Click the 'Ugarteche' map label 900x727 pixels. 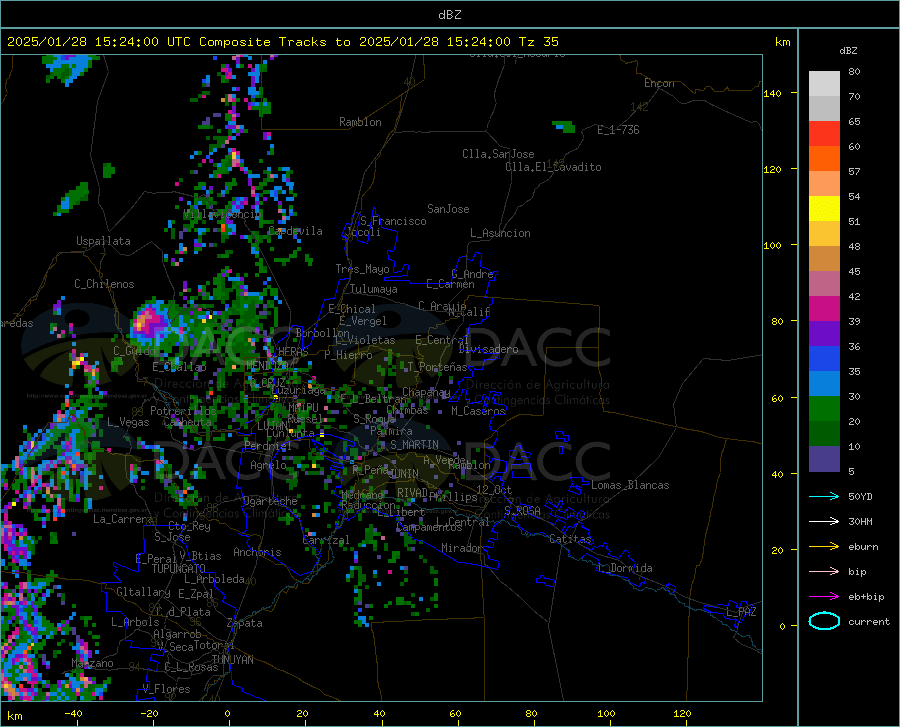click(270, 501)
